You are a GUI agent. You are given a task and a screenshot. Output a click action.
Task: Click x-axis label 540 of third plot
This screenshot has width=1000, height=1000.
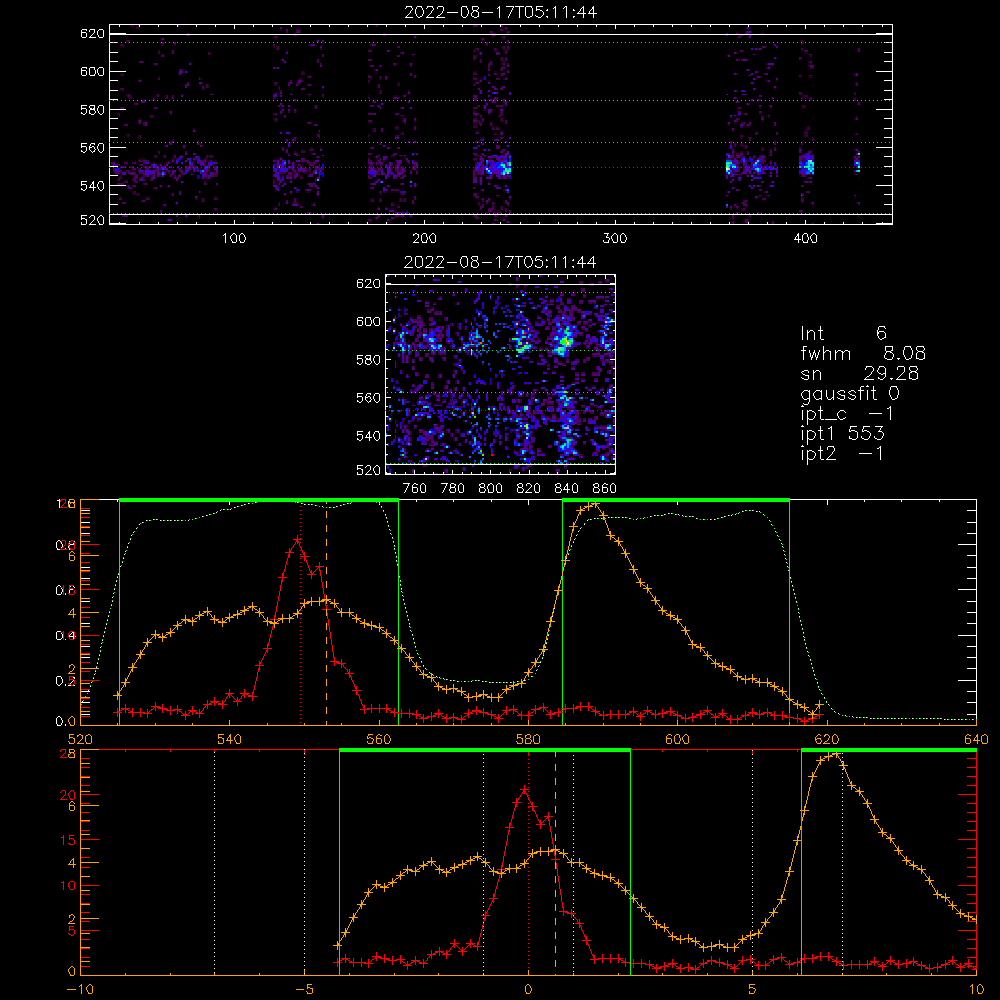(230, 739)
